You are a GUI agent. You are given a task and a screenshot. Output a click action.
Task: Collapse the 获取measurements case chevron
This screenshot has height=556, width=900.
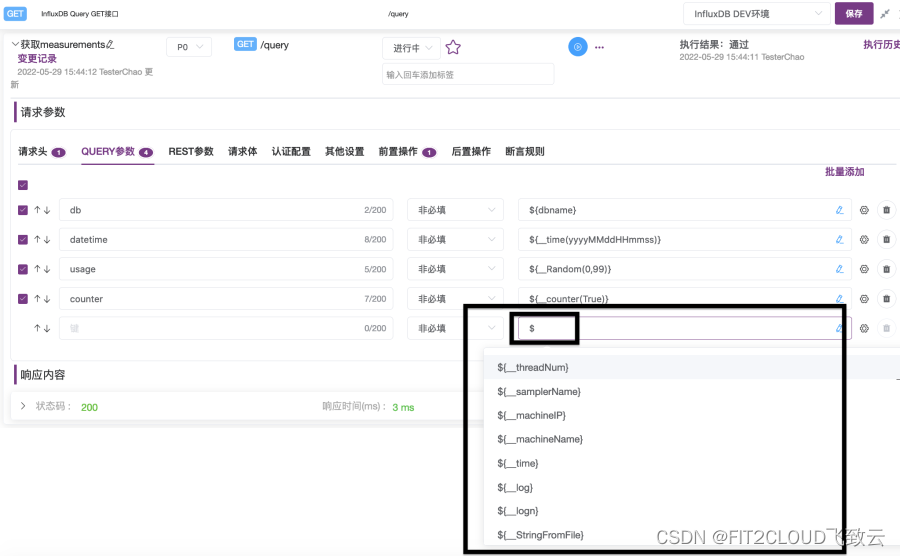[15, 44]
